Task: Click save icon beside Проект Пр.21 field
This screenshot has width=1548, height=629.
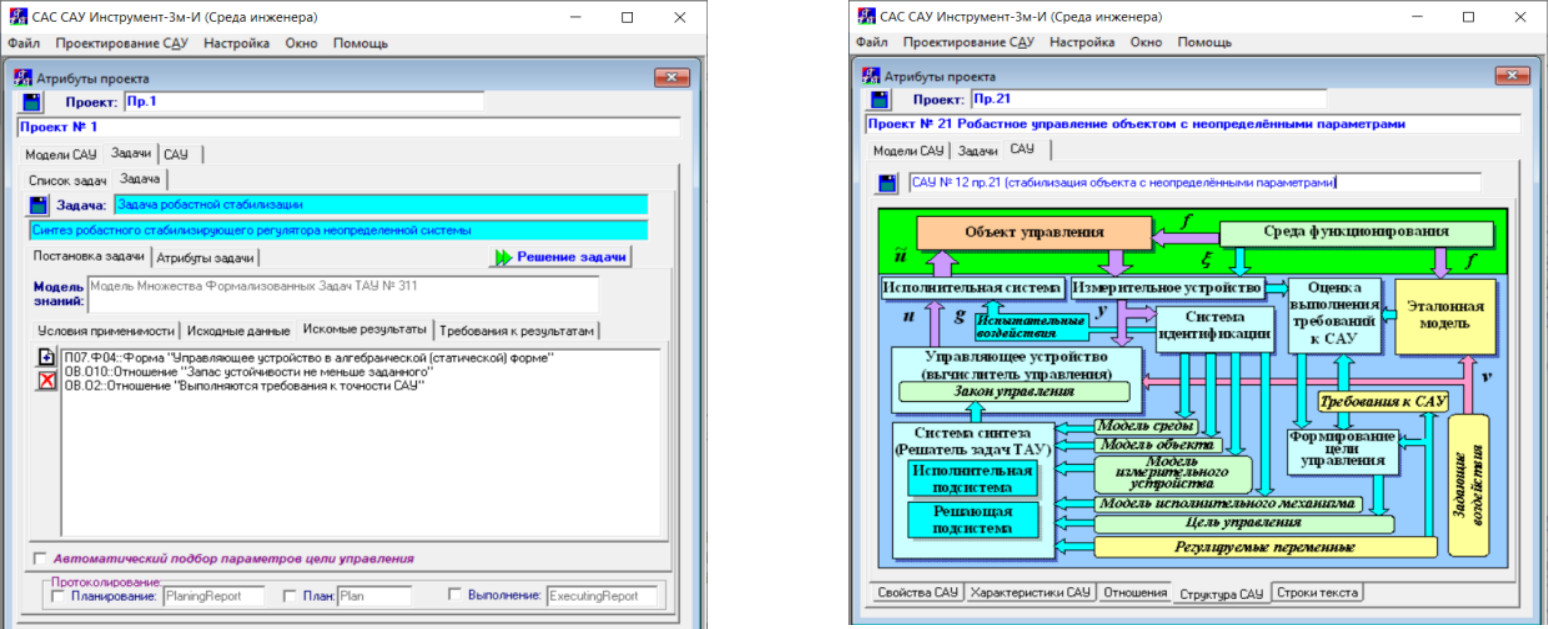Action: point(881,100)
